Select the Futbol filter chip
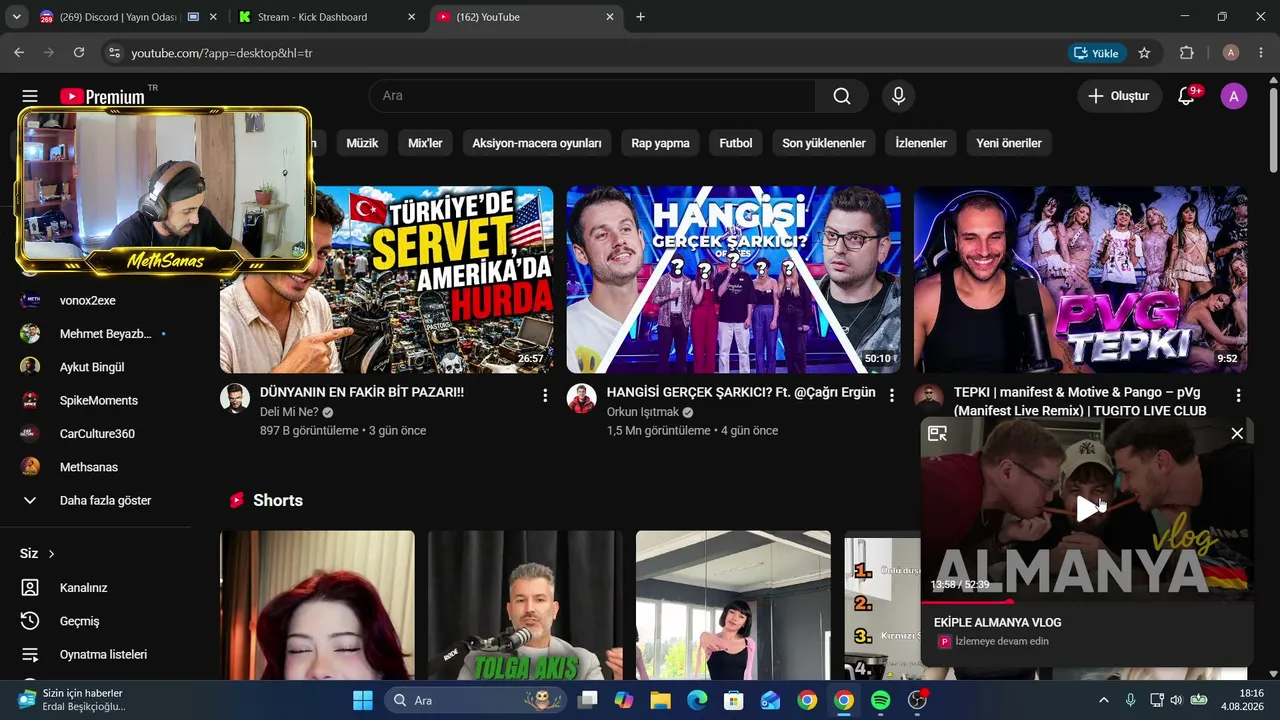The width and height of the screenshot is (1280, 720). (736, 143)
